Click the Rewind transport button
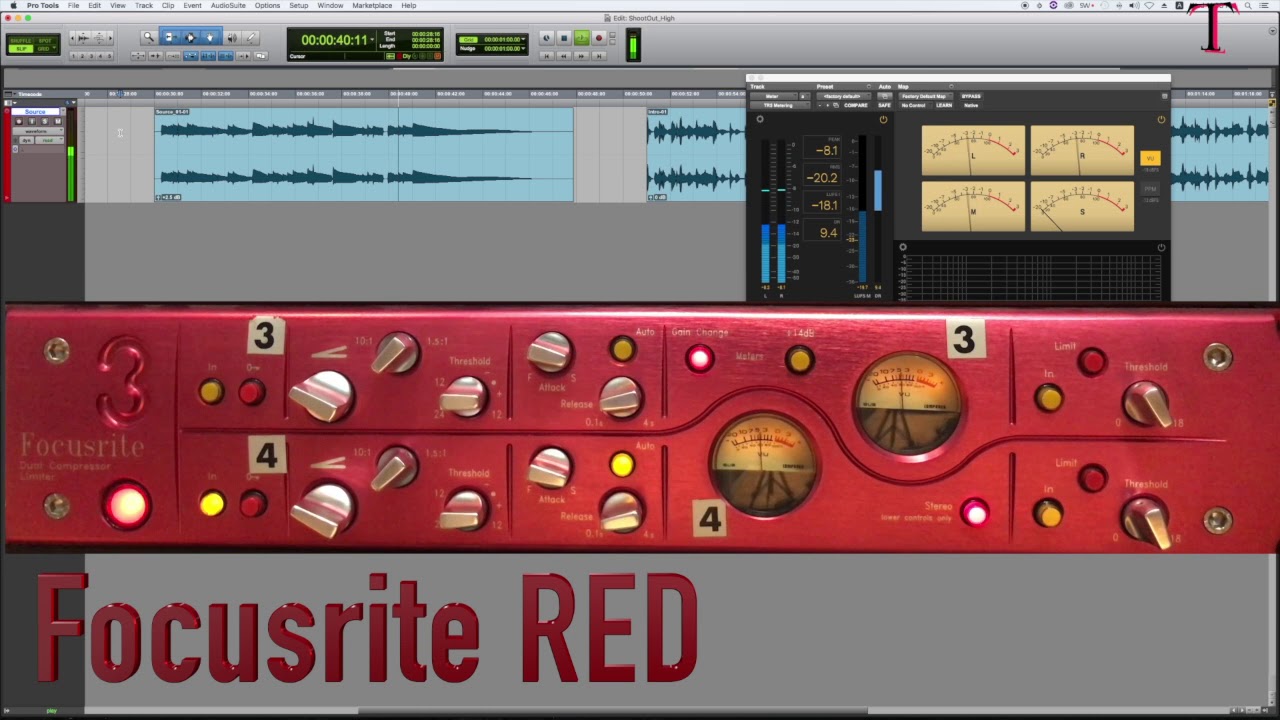This screenshot has height=720, width=1280. click(x=563, y=55)
